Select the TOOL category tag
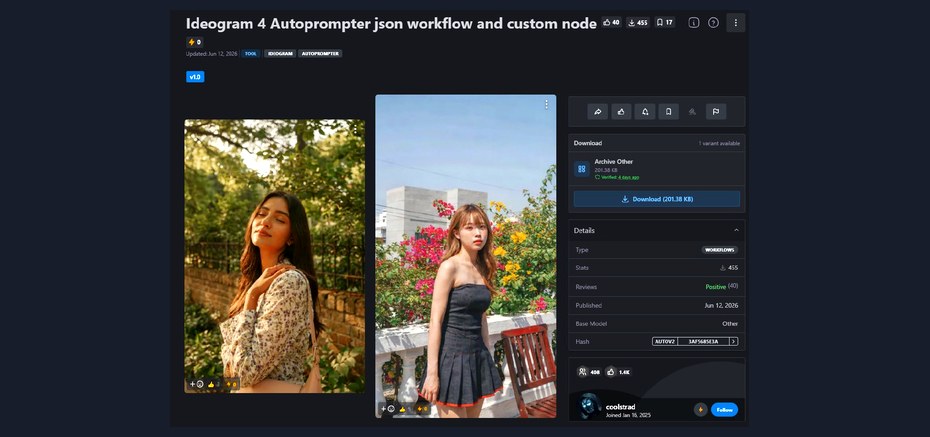The image size is (930, 437). pyautogui.click(x=251, y=53)
